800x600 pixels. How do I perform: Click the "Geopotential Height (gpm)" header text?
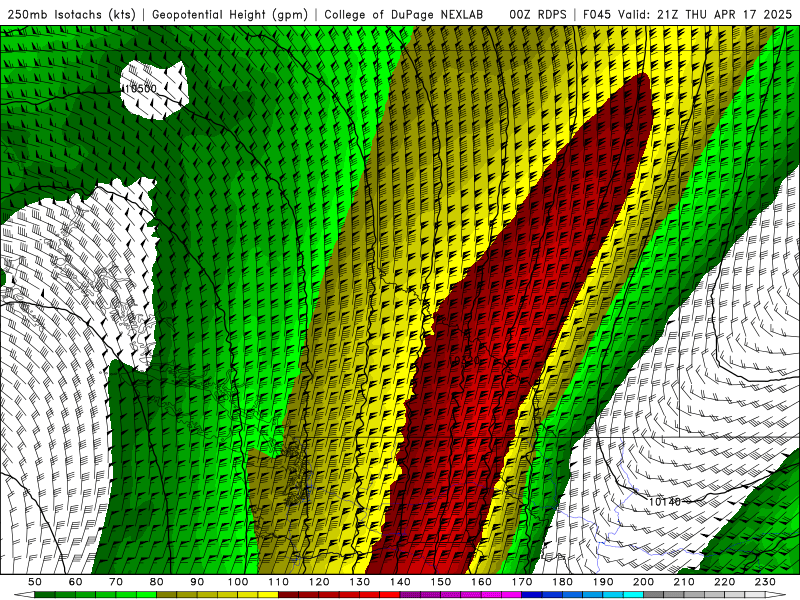tap(230, 14)
